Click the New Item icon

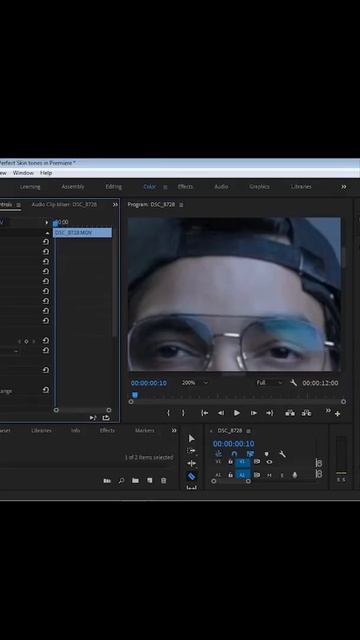click(x=149, y=480)
